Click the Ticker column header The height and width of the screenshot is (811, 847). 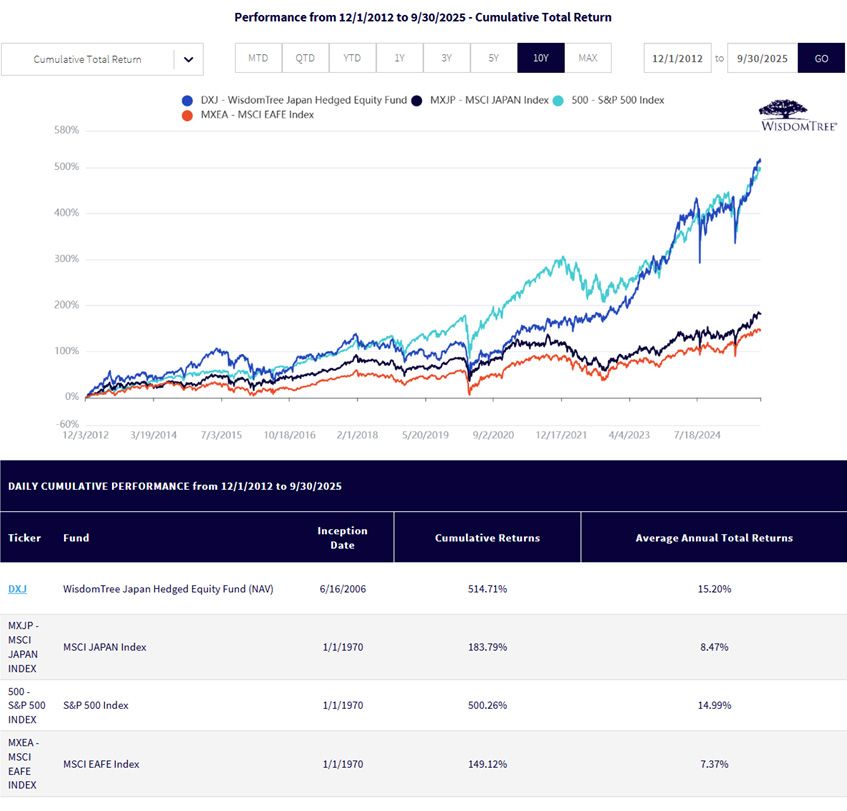tap(24, 538)
